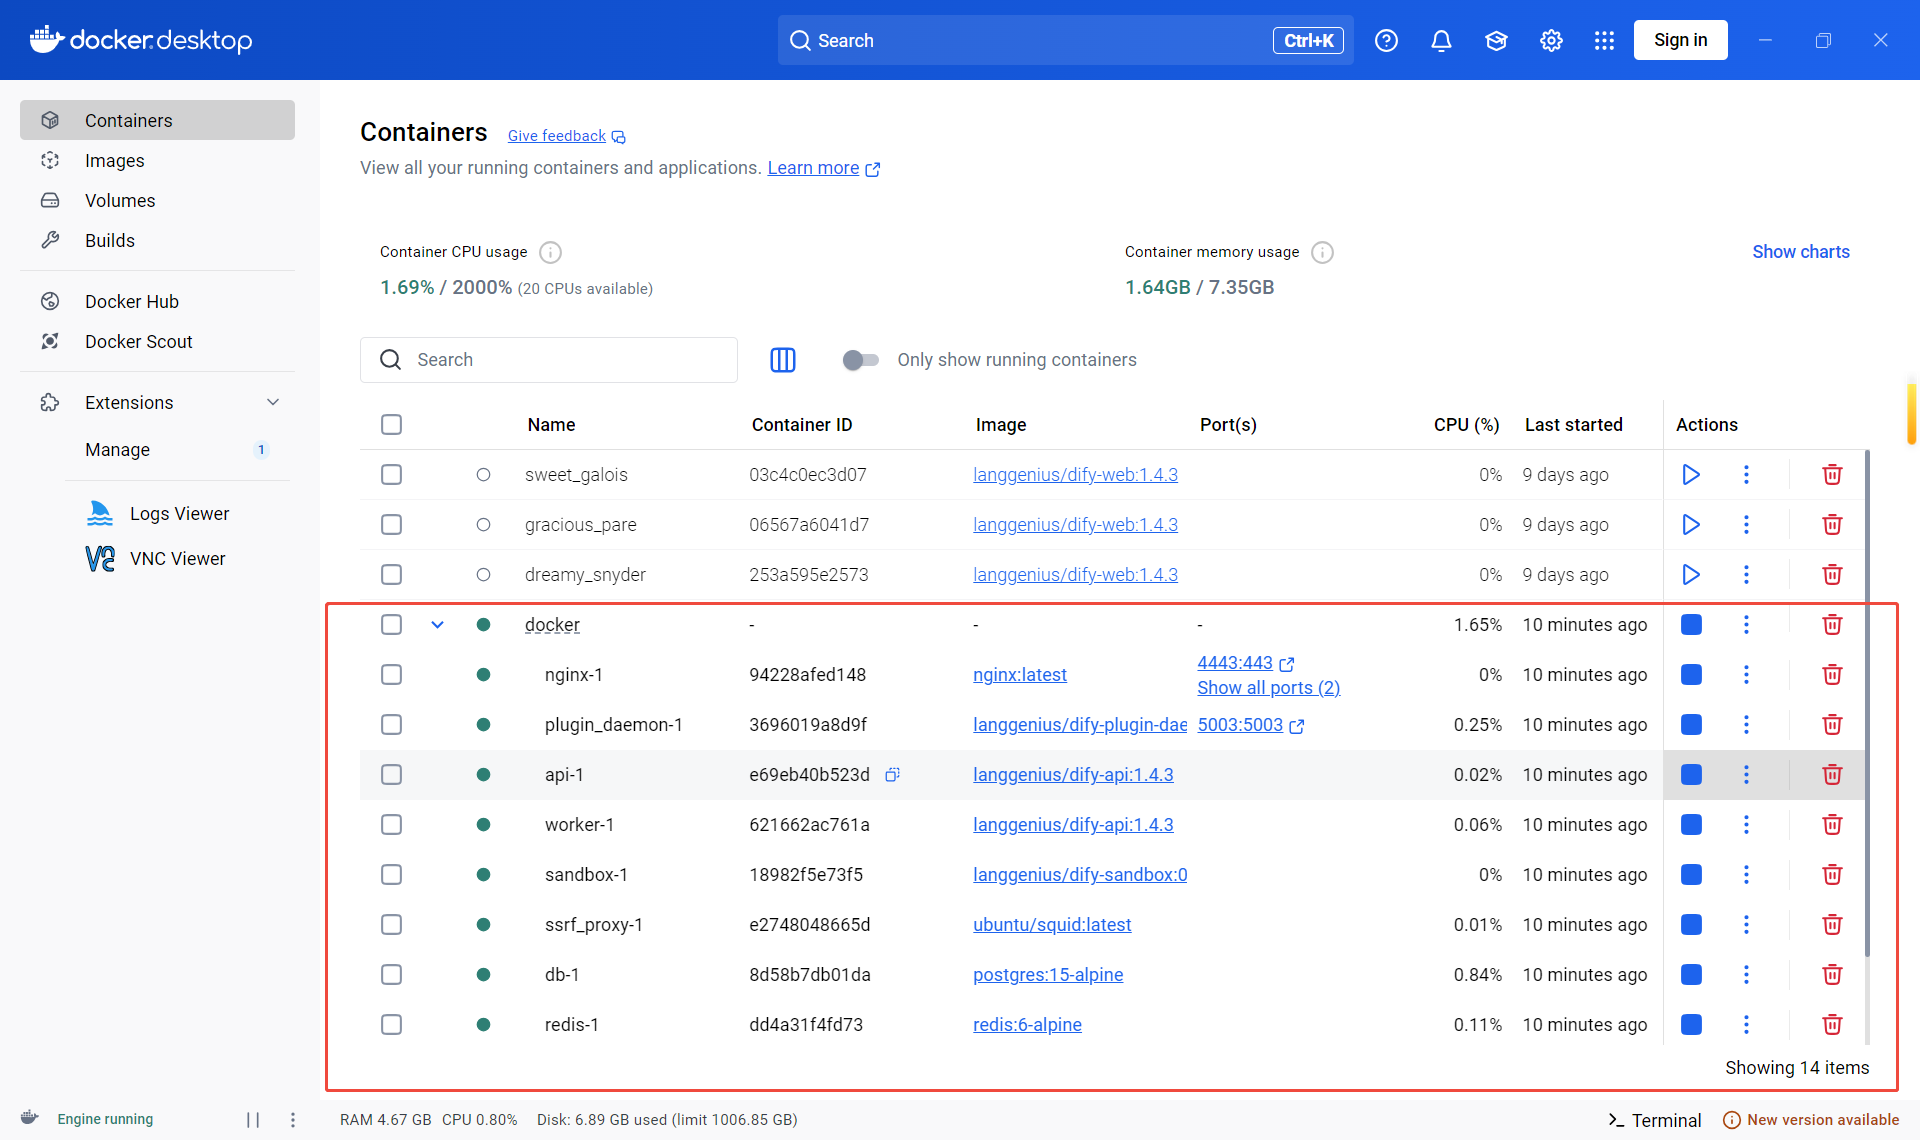Open column layout selector icon
The width and height of the screenshot is (1920, 1140).
[782, 360]
